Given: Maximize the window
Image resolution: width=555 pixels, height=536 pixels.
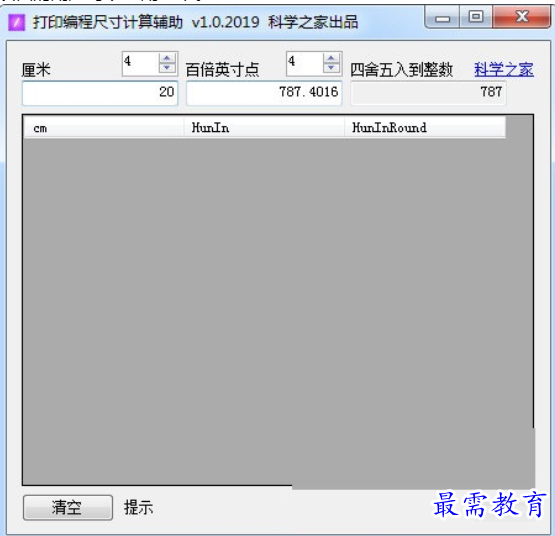Looking at the screenshot, I should point(476,17).
